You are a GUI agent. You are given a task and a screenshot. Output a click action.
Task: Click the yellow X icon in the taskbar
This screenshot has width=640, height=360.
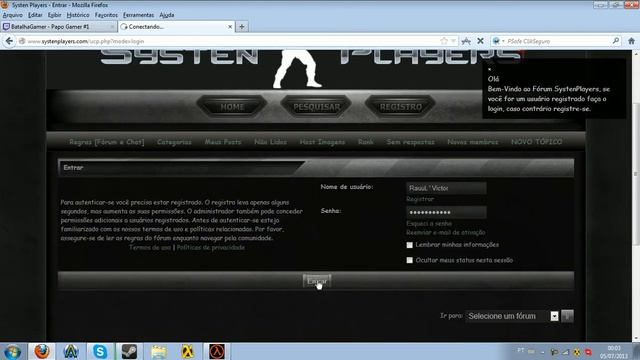187,351
